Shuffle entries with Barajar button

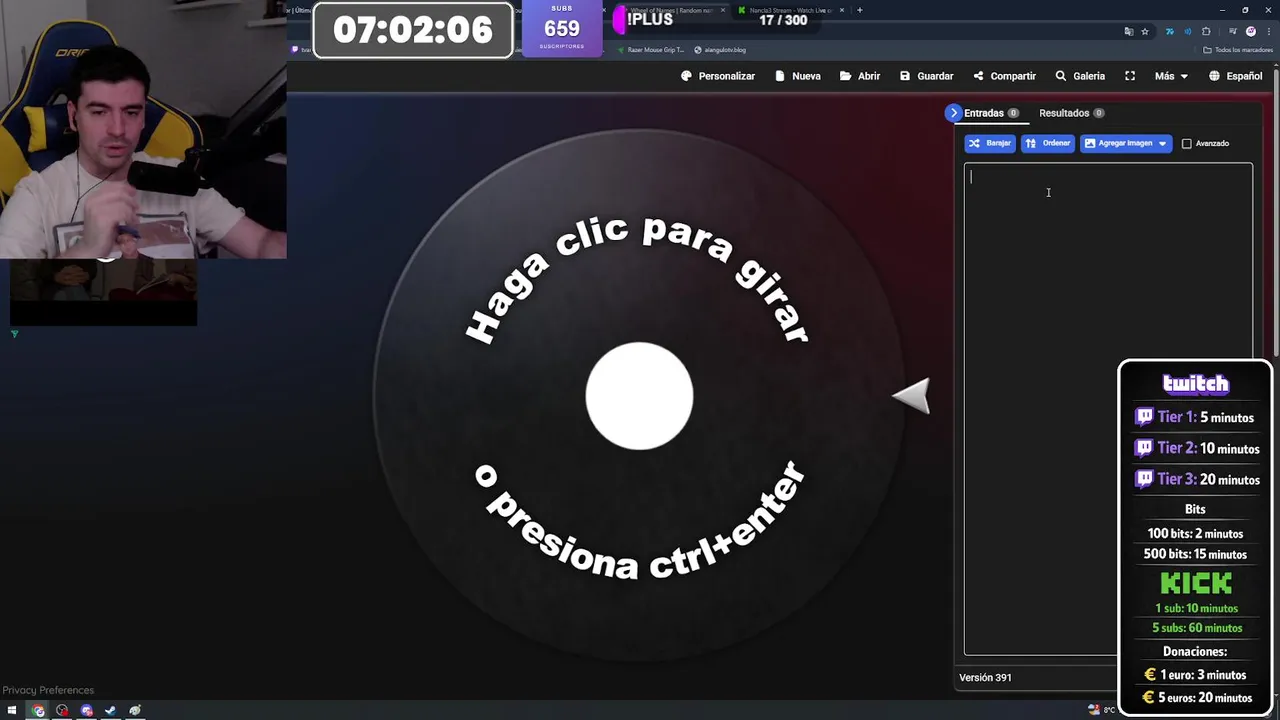pyautogui.click(x=990, y=143)
